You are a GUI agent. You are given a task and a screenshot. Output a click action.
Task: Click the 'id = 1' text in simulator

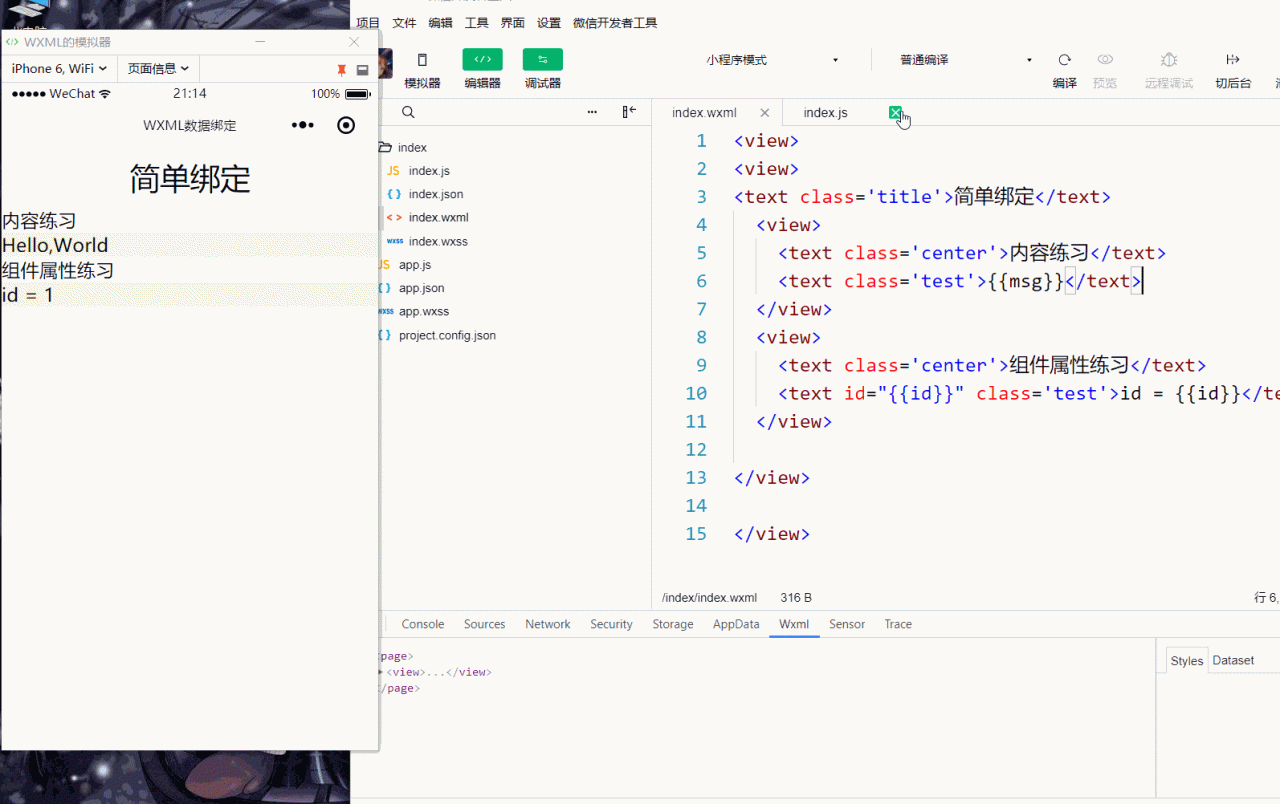click(x=28, y=295)
